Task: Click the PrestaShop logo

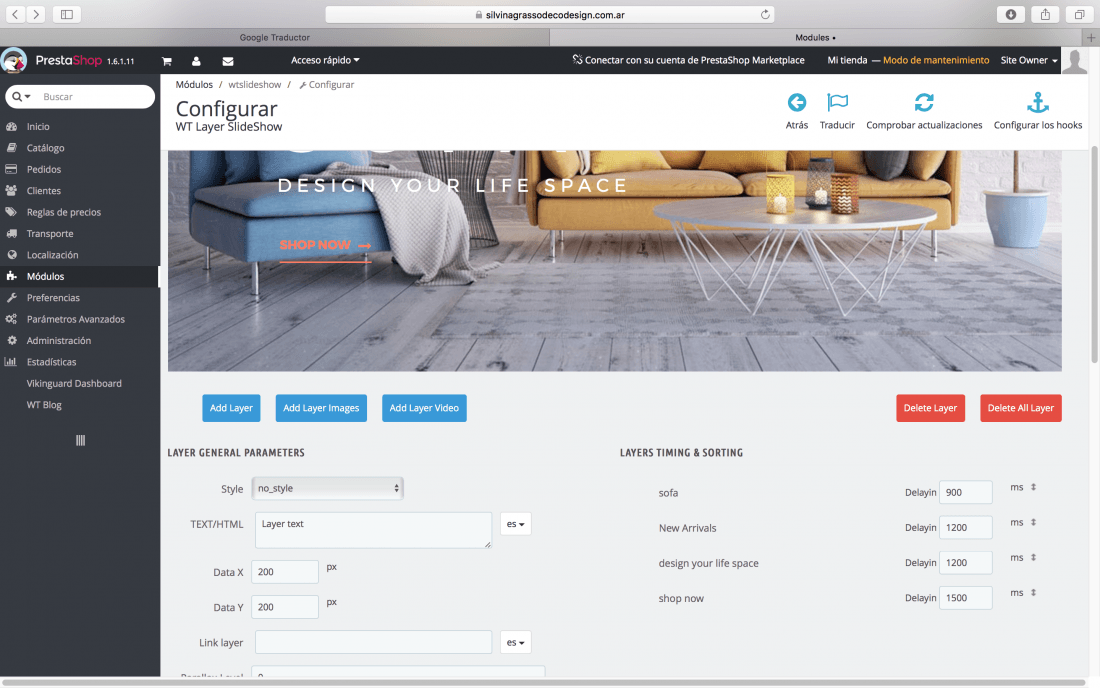Action: coord(68,60)
